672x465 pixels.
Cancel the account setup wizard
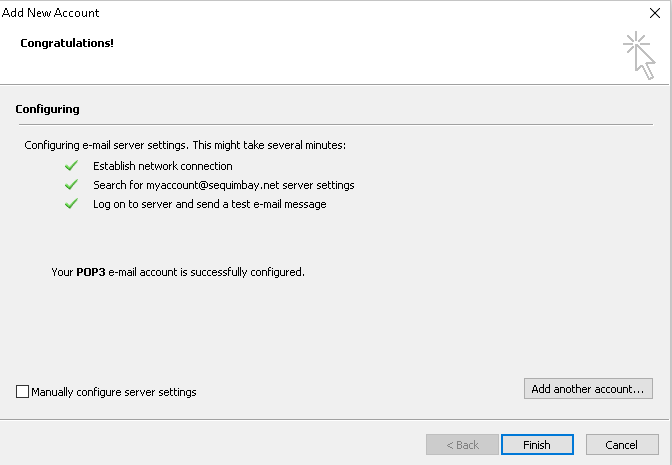pyautogui.click(x=622, y=444)
